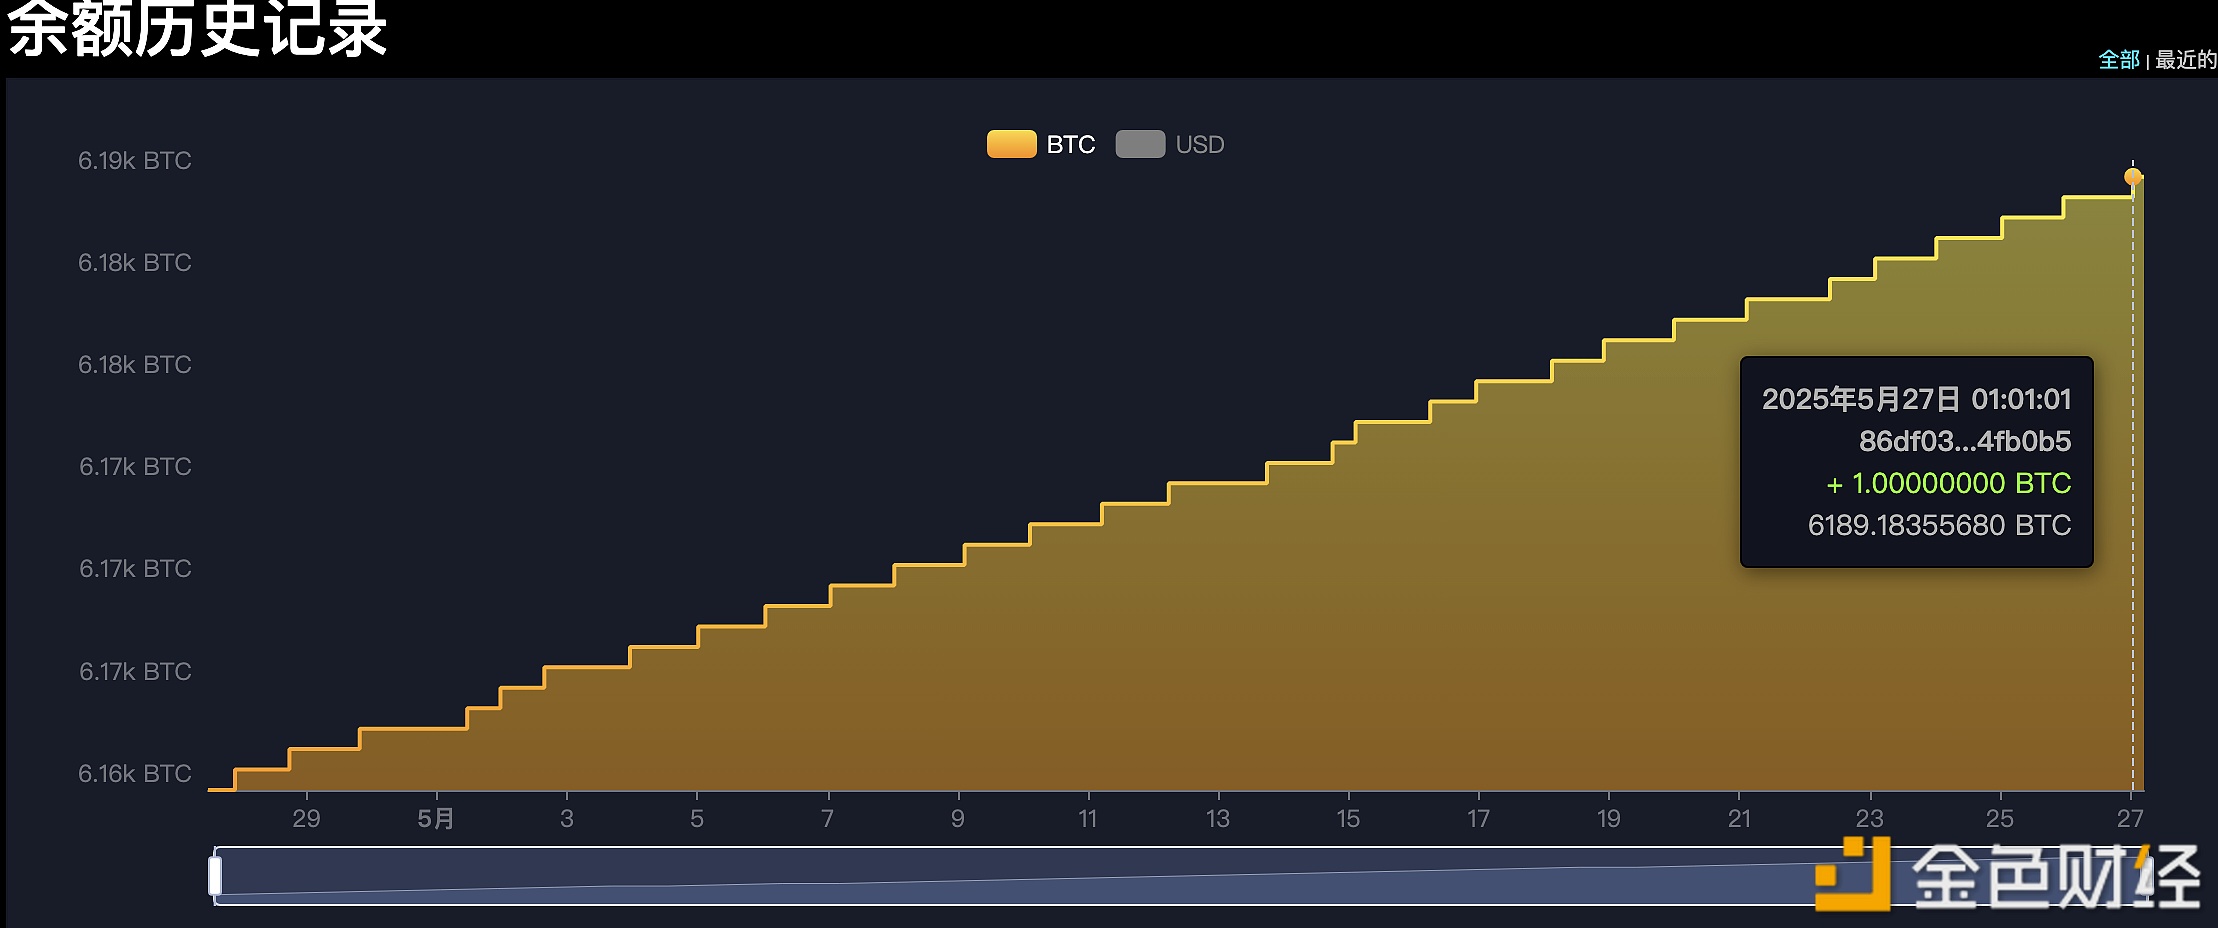Click the orange data point marker on the chart
The width and height of the screenshot is (2218, 928).
[x=2132, y=177]
